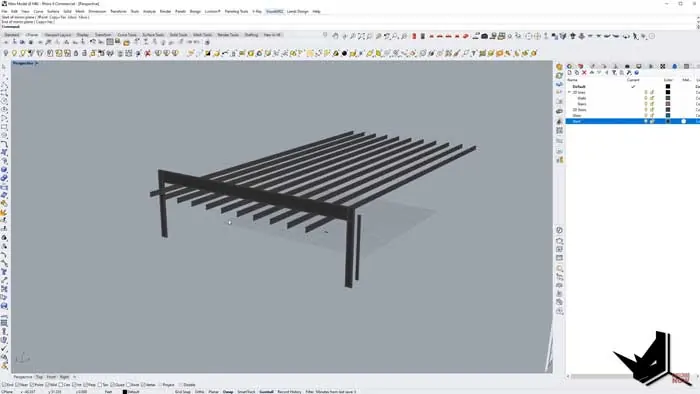Toggle Perp object snap checkbox
Screen dimensions: 700x394
pos(86,385)
